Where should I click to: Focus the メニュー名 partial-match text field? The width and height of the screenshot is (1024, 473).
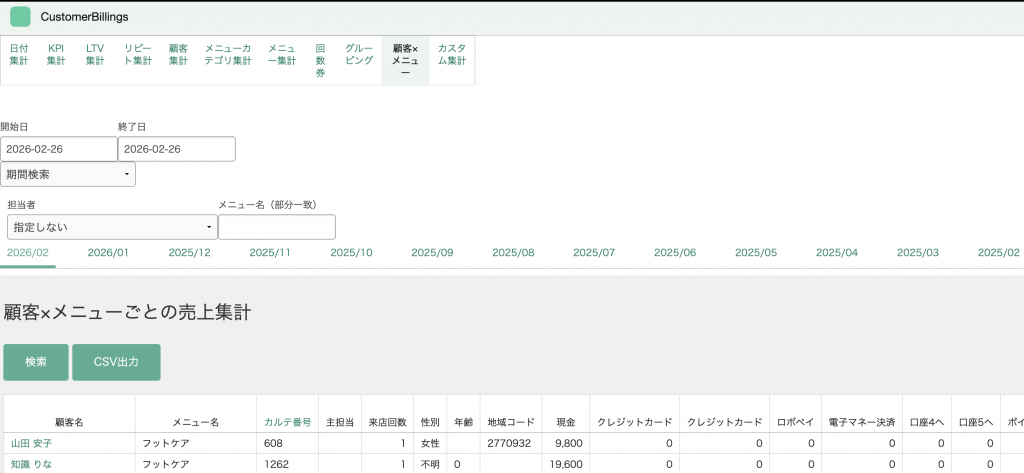coord(276,227)
